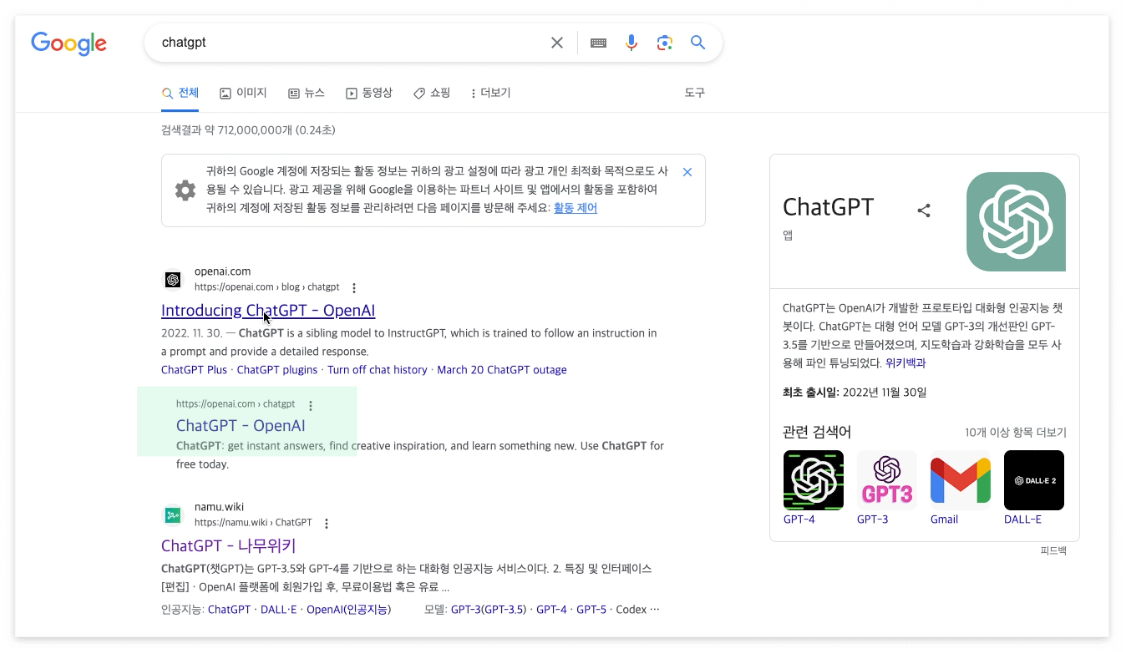
Task: Click the 관련 검색어 heading
Action: point(816,432)
